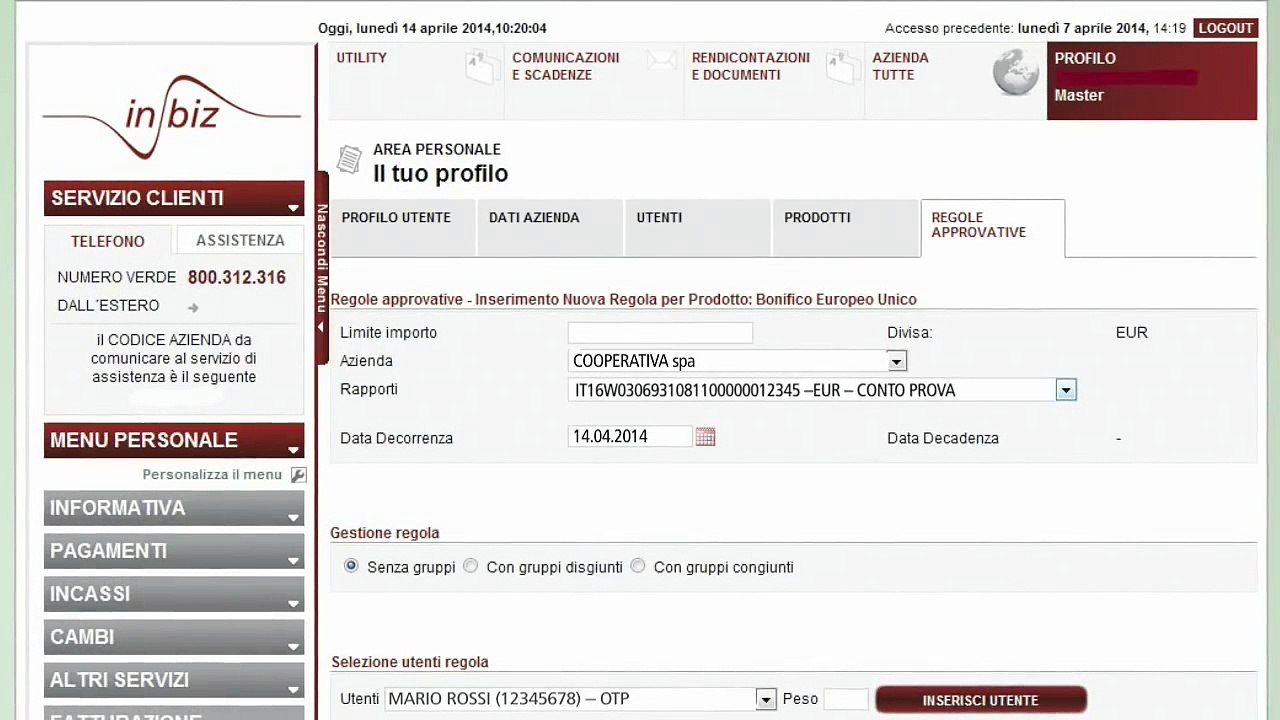The height and width of the screenshot is (720, 1280).
Task: Expand the Menu Personale section
Action: coord(174,440)
